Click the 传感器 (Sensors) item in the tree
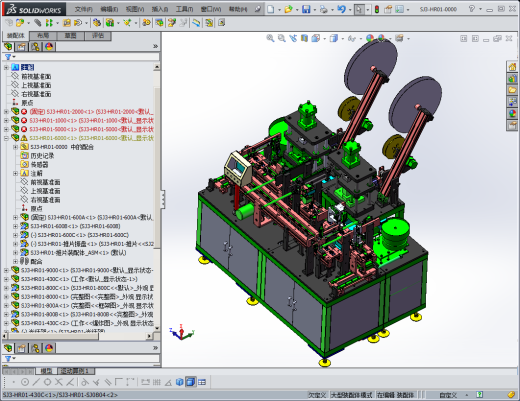The height and width of the screenshot is (401, 520). 39,164
